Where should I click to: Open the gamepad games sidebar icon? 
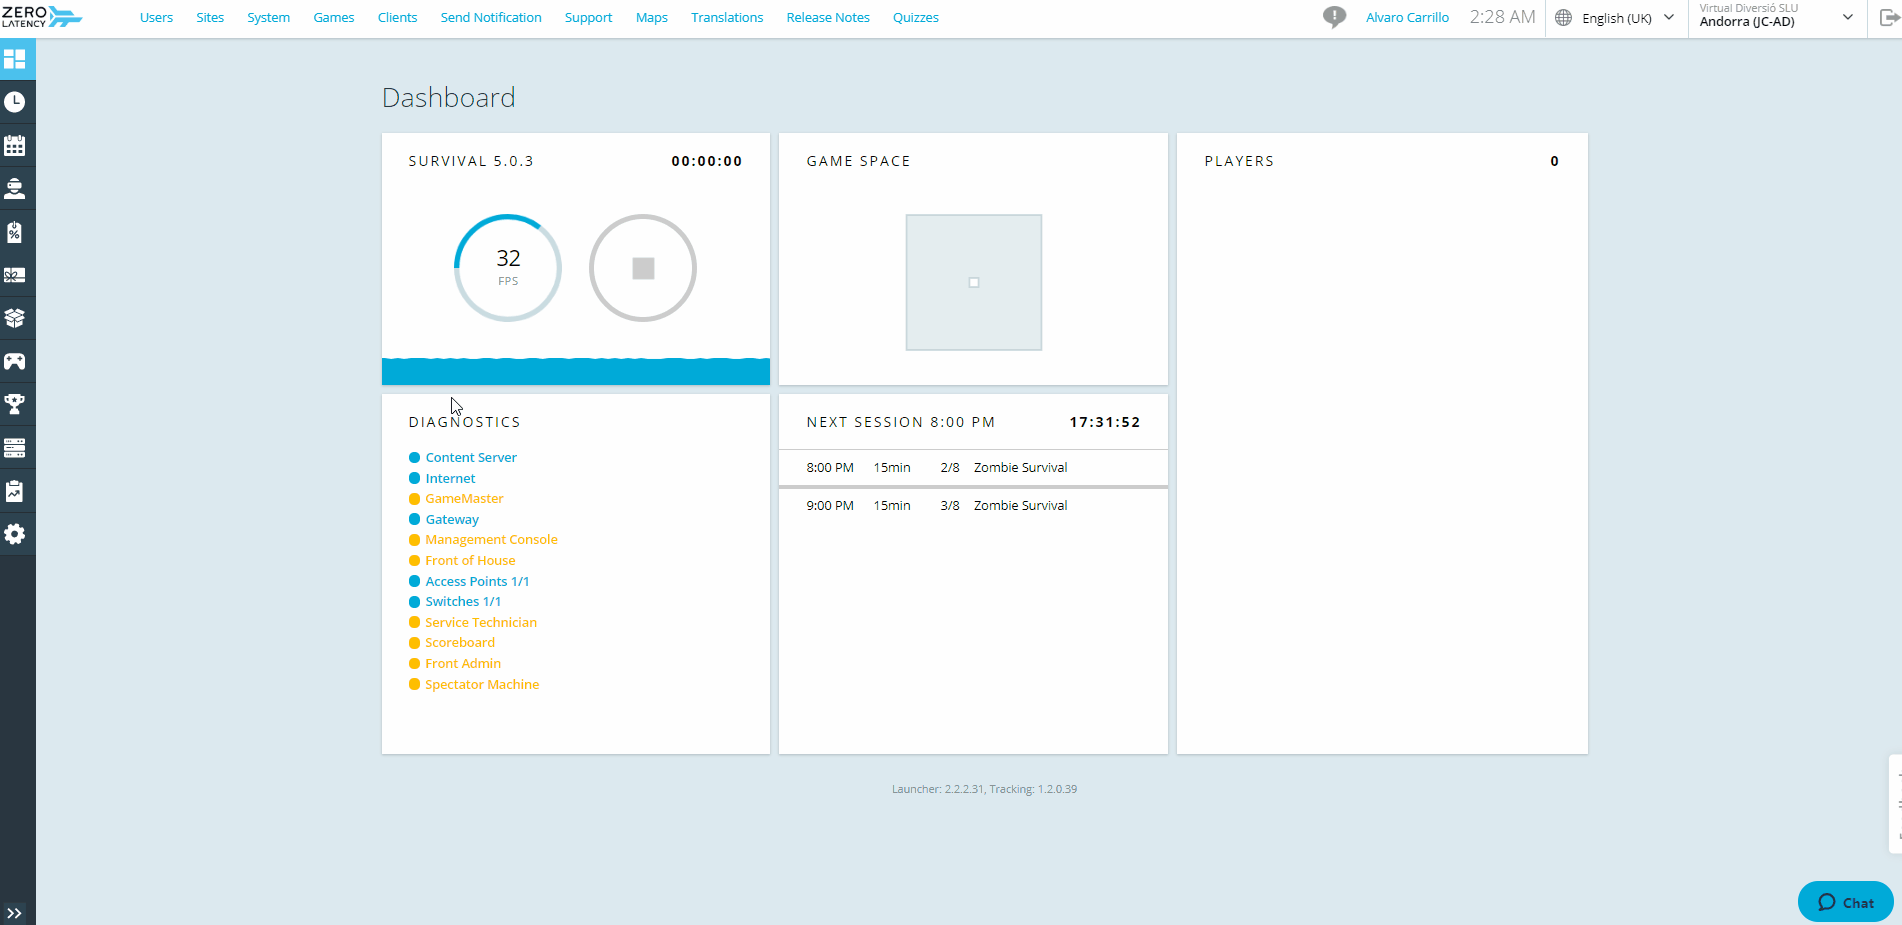[x=15, y=361]
